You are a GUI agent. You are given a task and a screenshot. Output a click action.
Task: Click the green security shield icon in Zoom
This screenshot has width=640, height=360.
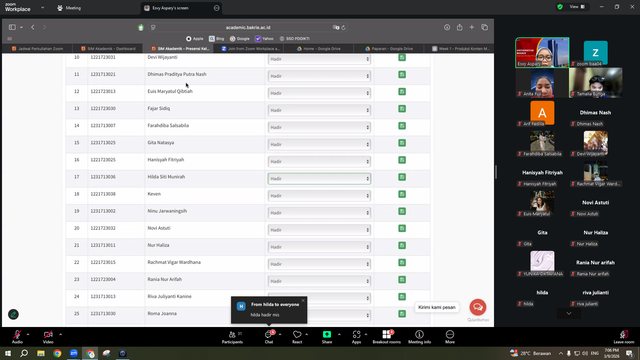point(560,7)
